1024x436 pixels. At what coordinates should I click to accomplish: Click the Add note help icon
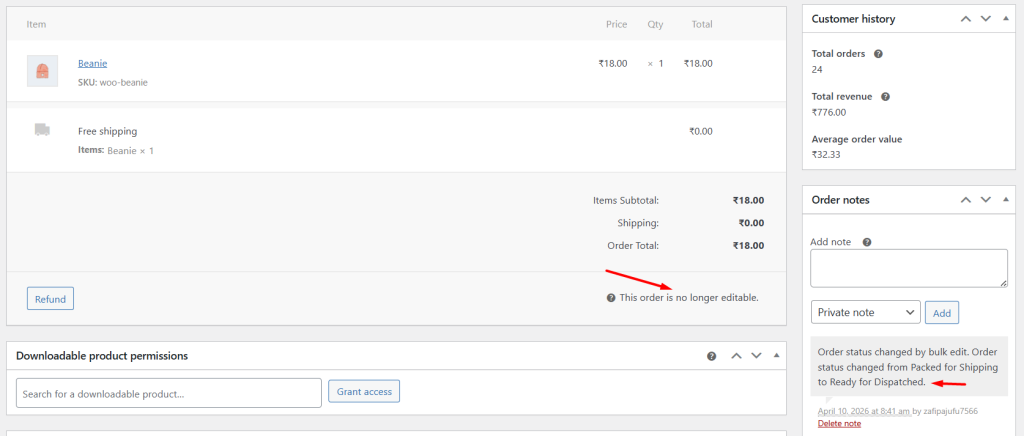coord(866,242)
